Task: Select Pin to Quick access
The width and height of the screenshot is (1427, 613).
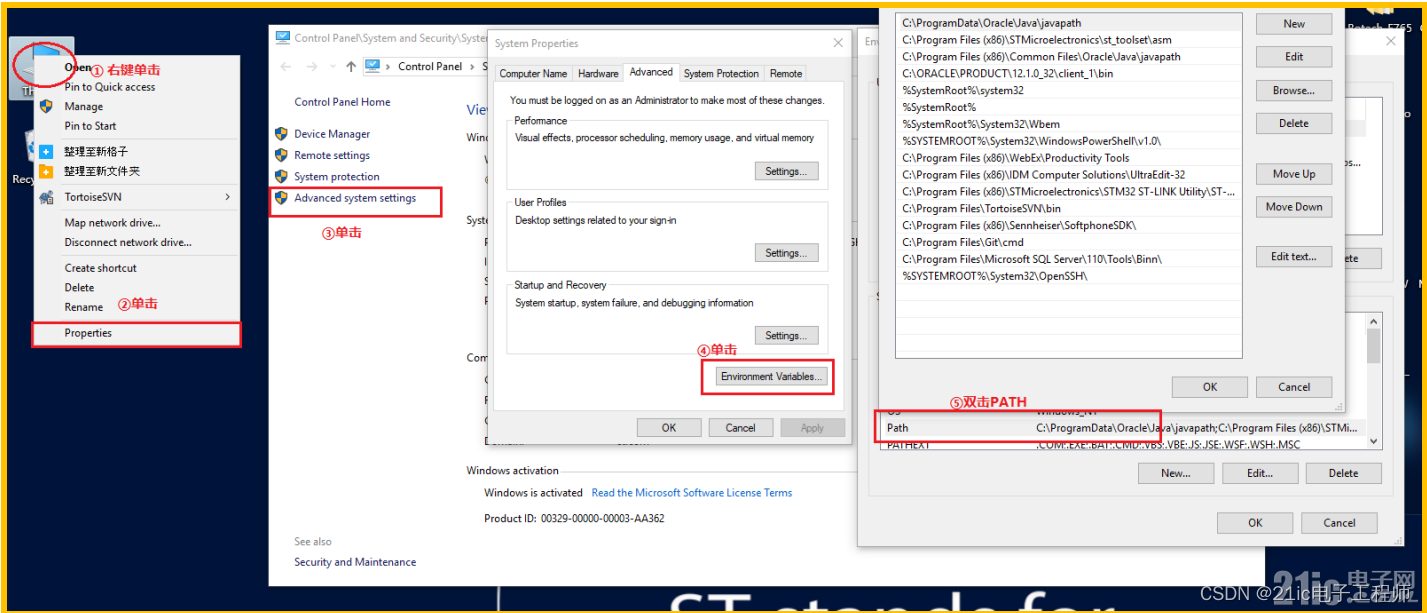Action: pyautogui.click(x=110, y=87)
